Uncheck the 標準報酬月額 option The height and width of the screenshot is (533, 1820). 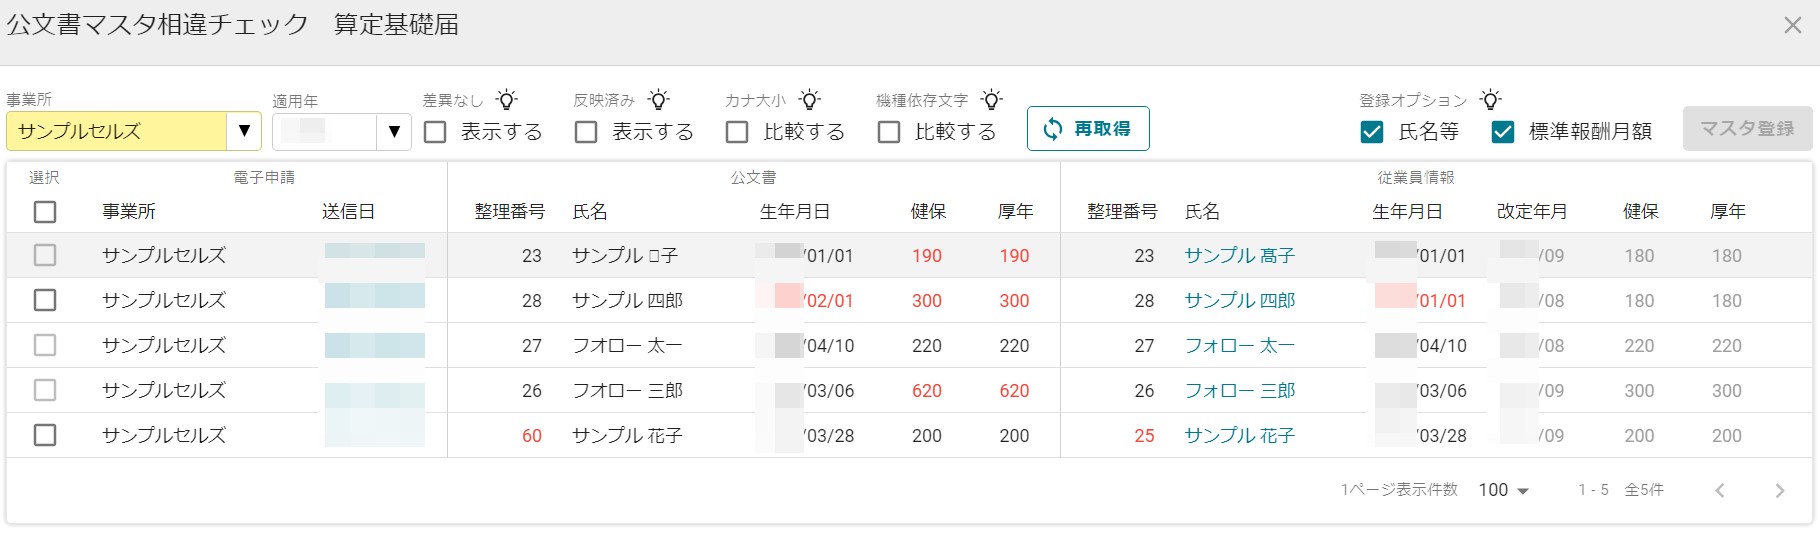click(1502, 132)
